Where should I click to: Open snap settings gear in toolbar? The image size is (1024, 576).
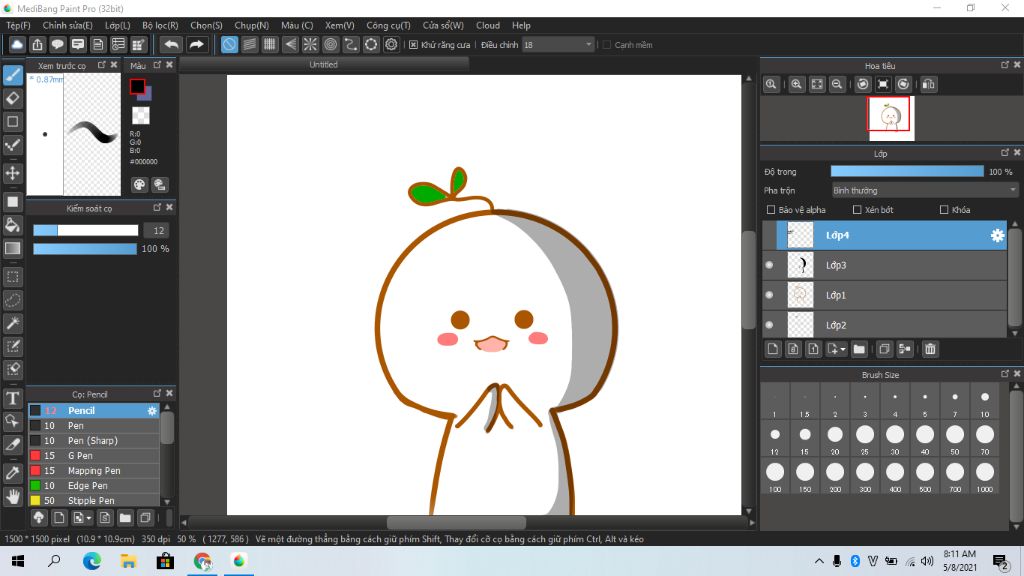click(391, 44)
